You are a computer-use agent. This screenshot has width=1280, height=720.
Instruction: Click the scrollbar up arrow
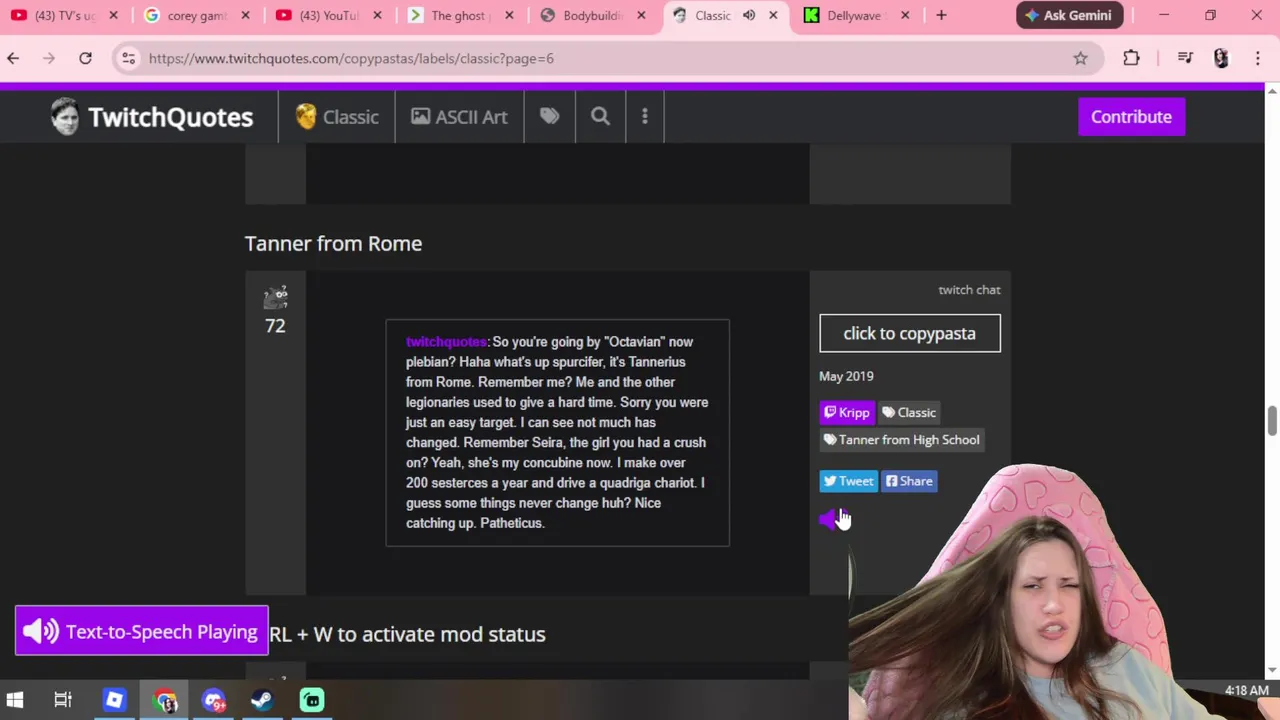coord(1272,91)
